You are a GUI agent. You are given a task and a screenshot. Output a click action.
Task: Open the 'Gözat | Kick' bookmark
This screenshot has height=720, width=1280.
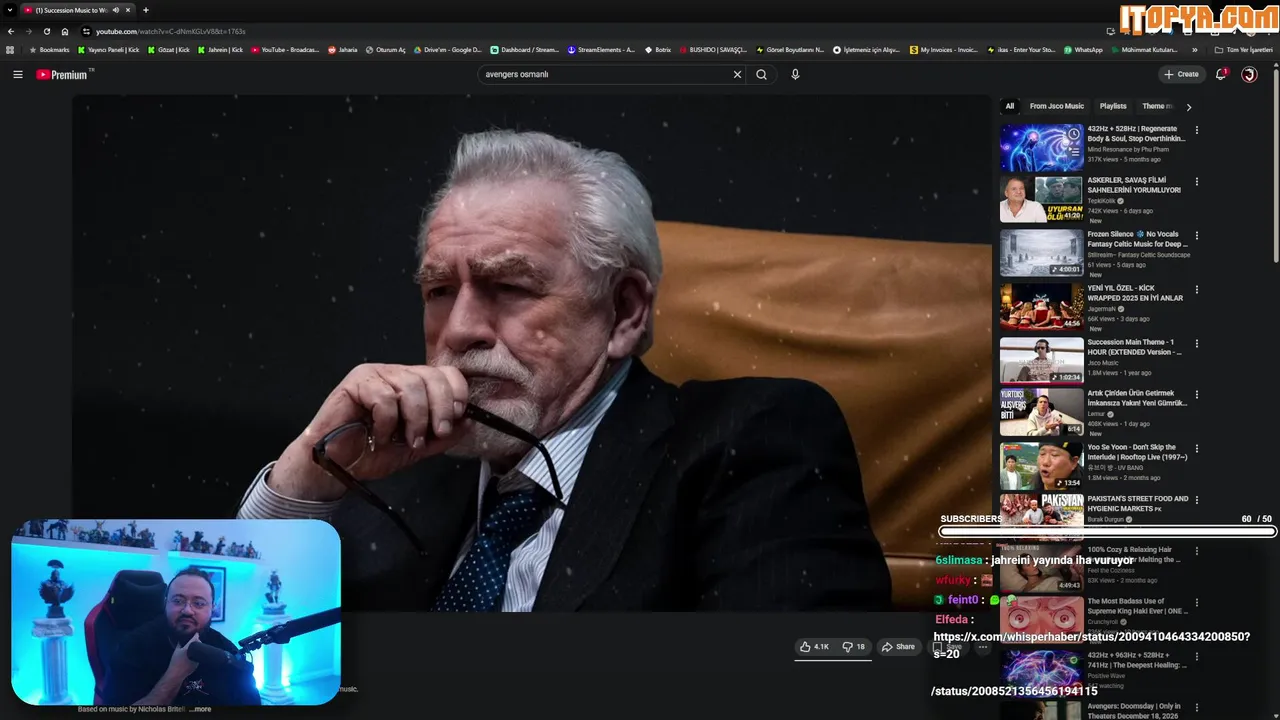click(168, 49)
